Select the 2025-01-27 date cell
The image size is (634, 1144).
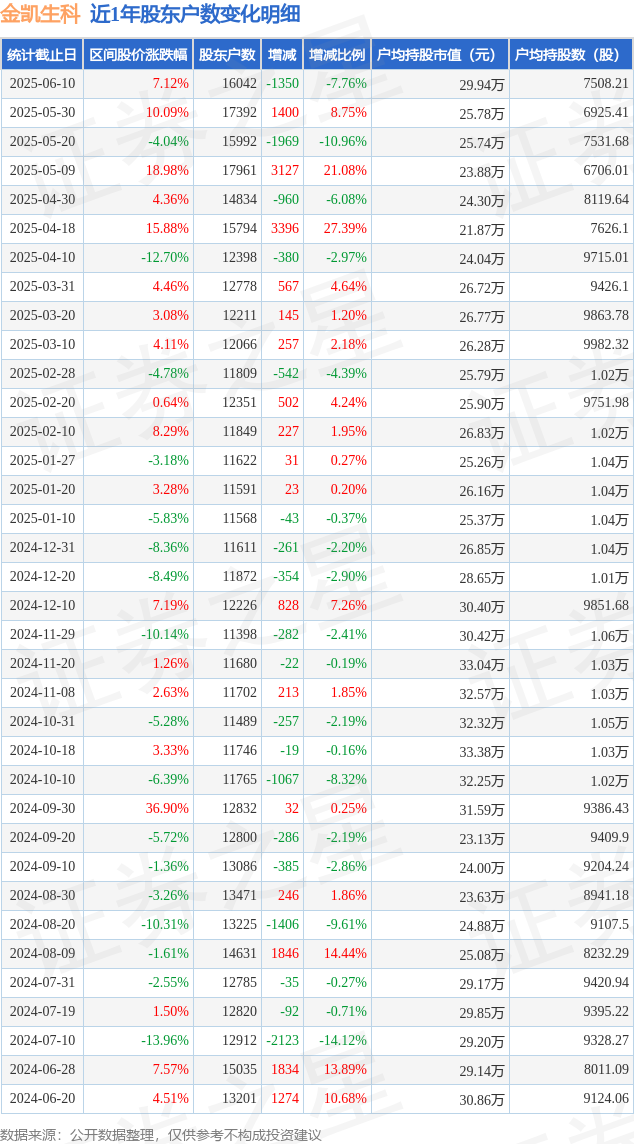(42, 460)
